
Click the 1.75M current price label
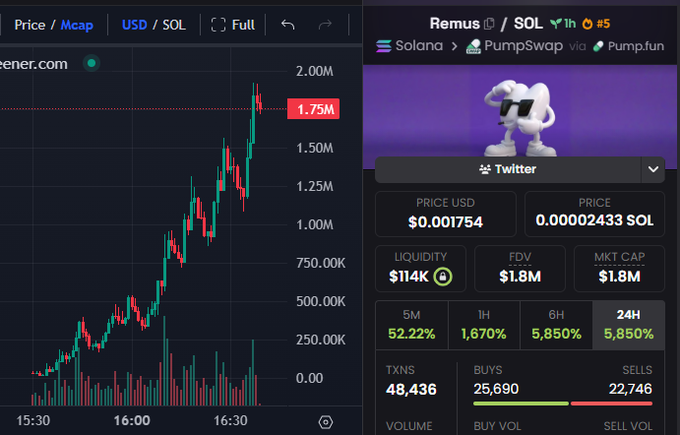[314, 109]
